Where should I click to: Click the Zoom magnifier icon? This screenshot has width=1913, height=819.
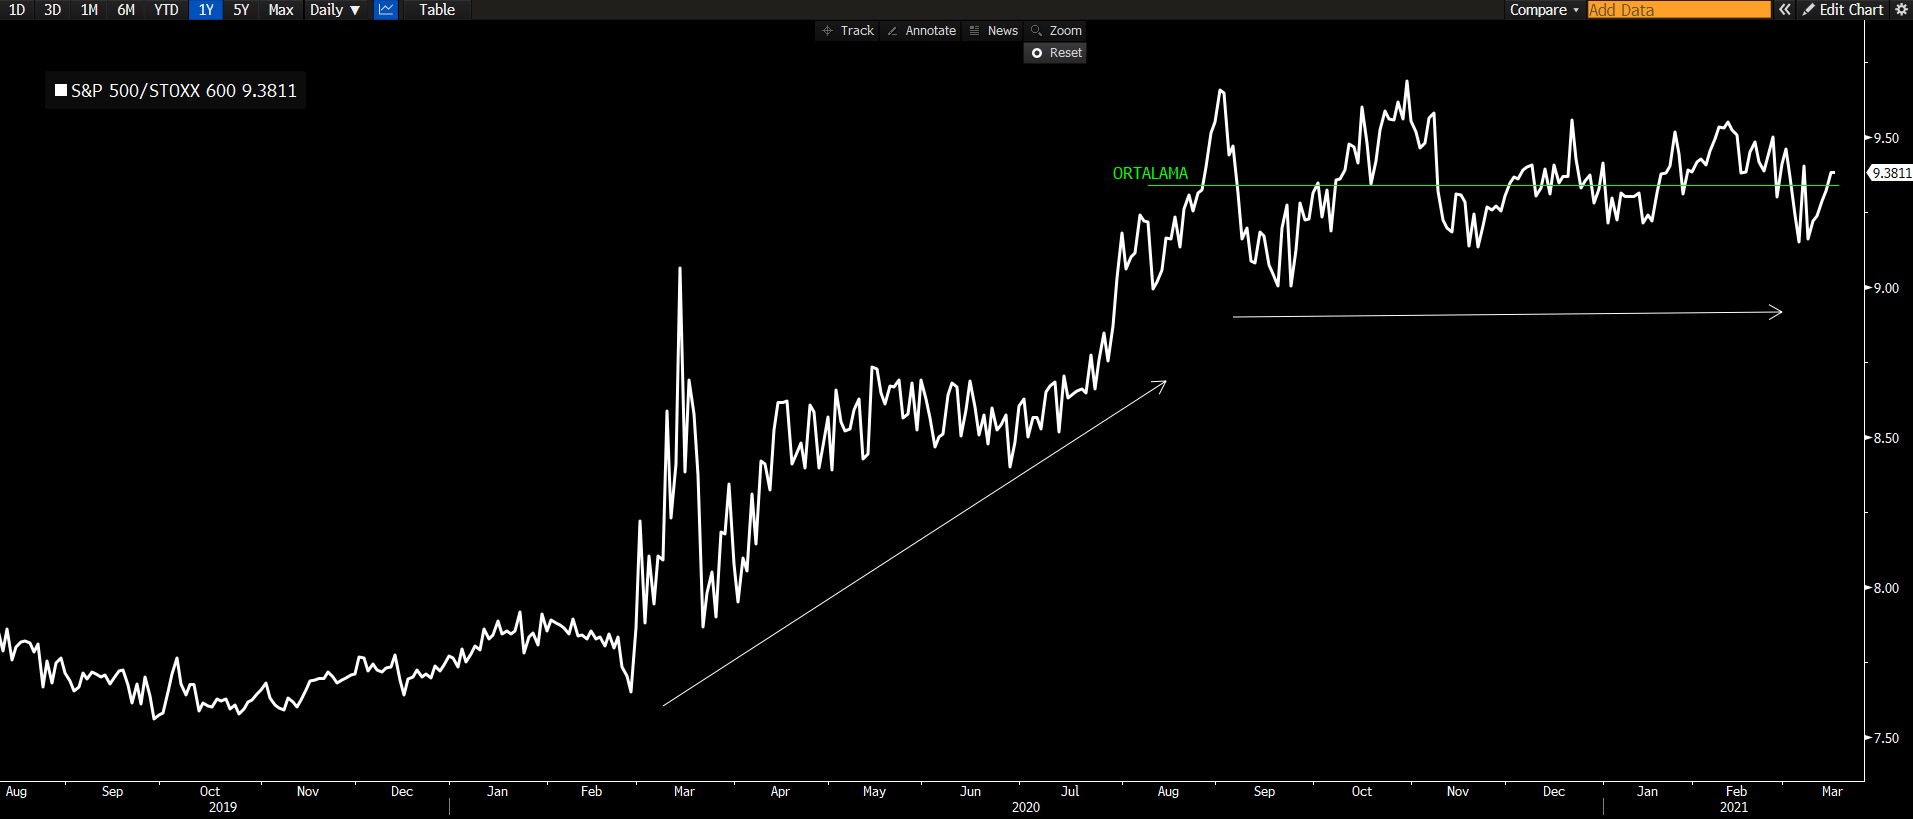pyautogui.click(x=1037, y=31)
